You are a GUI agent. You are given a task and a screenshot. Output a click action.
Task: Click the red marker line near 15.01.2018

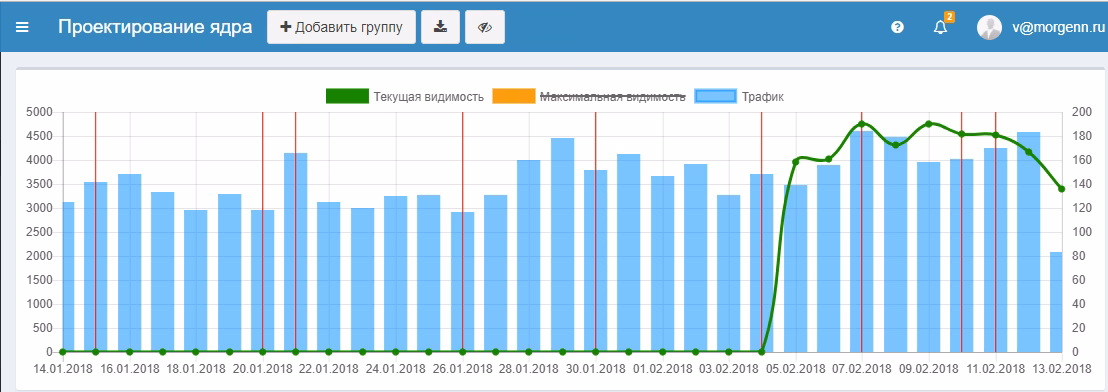tap(95, 232)
